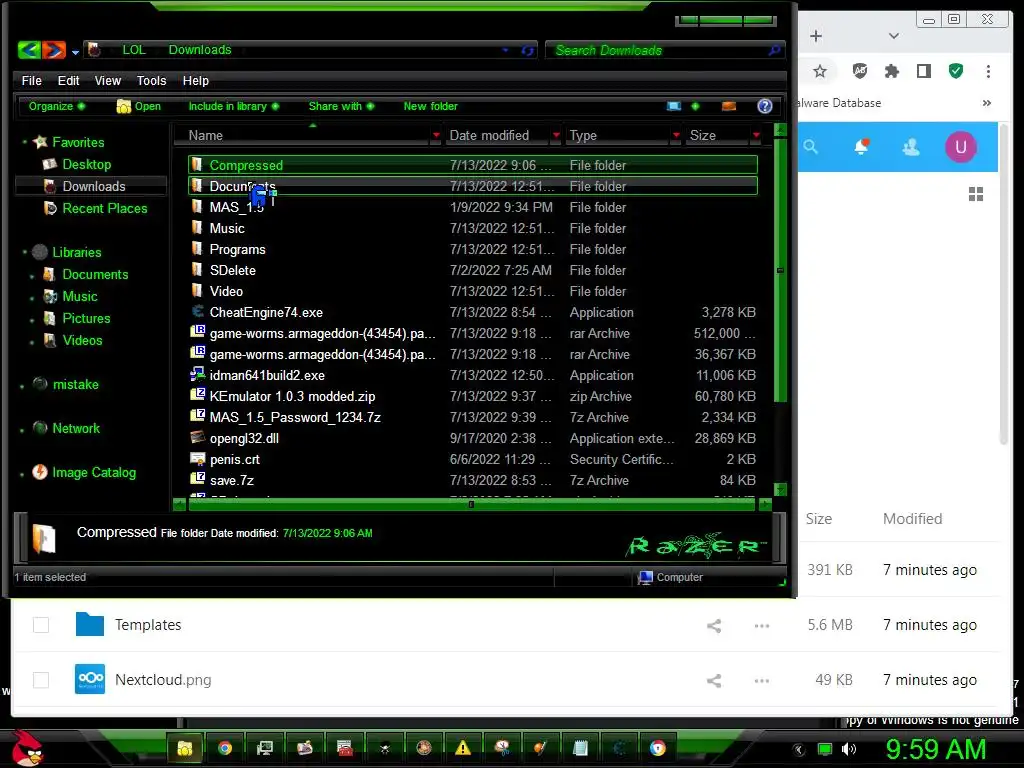Viewport: 1024px width, 768px height.
Task: Click the Open toolbar button
Action: (138, 106)
